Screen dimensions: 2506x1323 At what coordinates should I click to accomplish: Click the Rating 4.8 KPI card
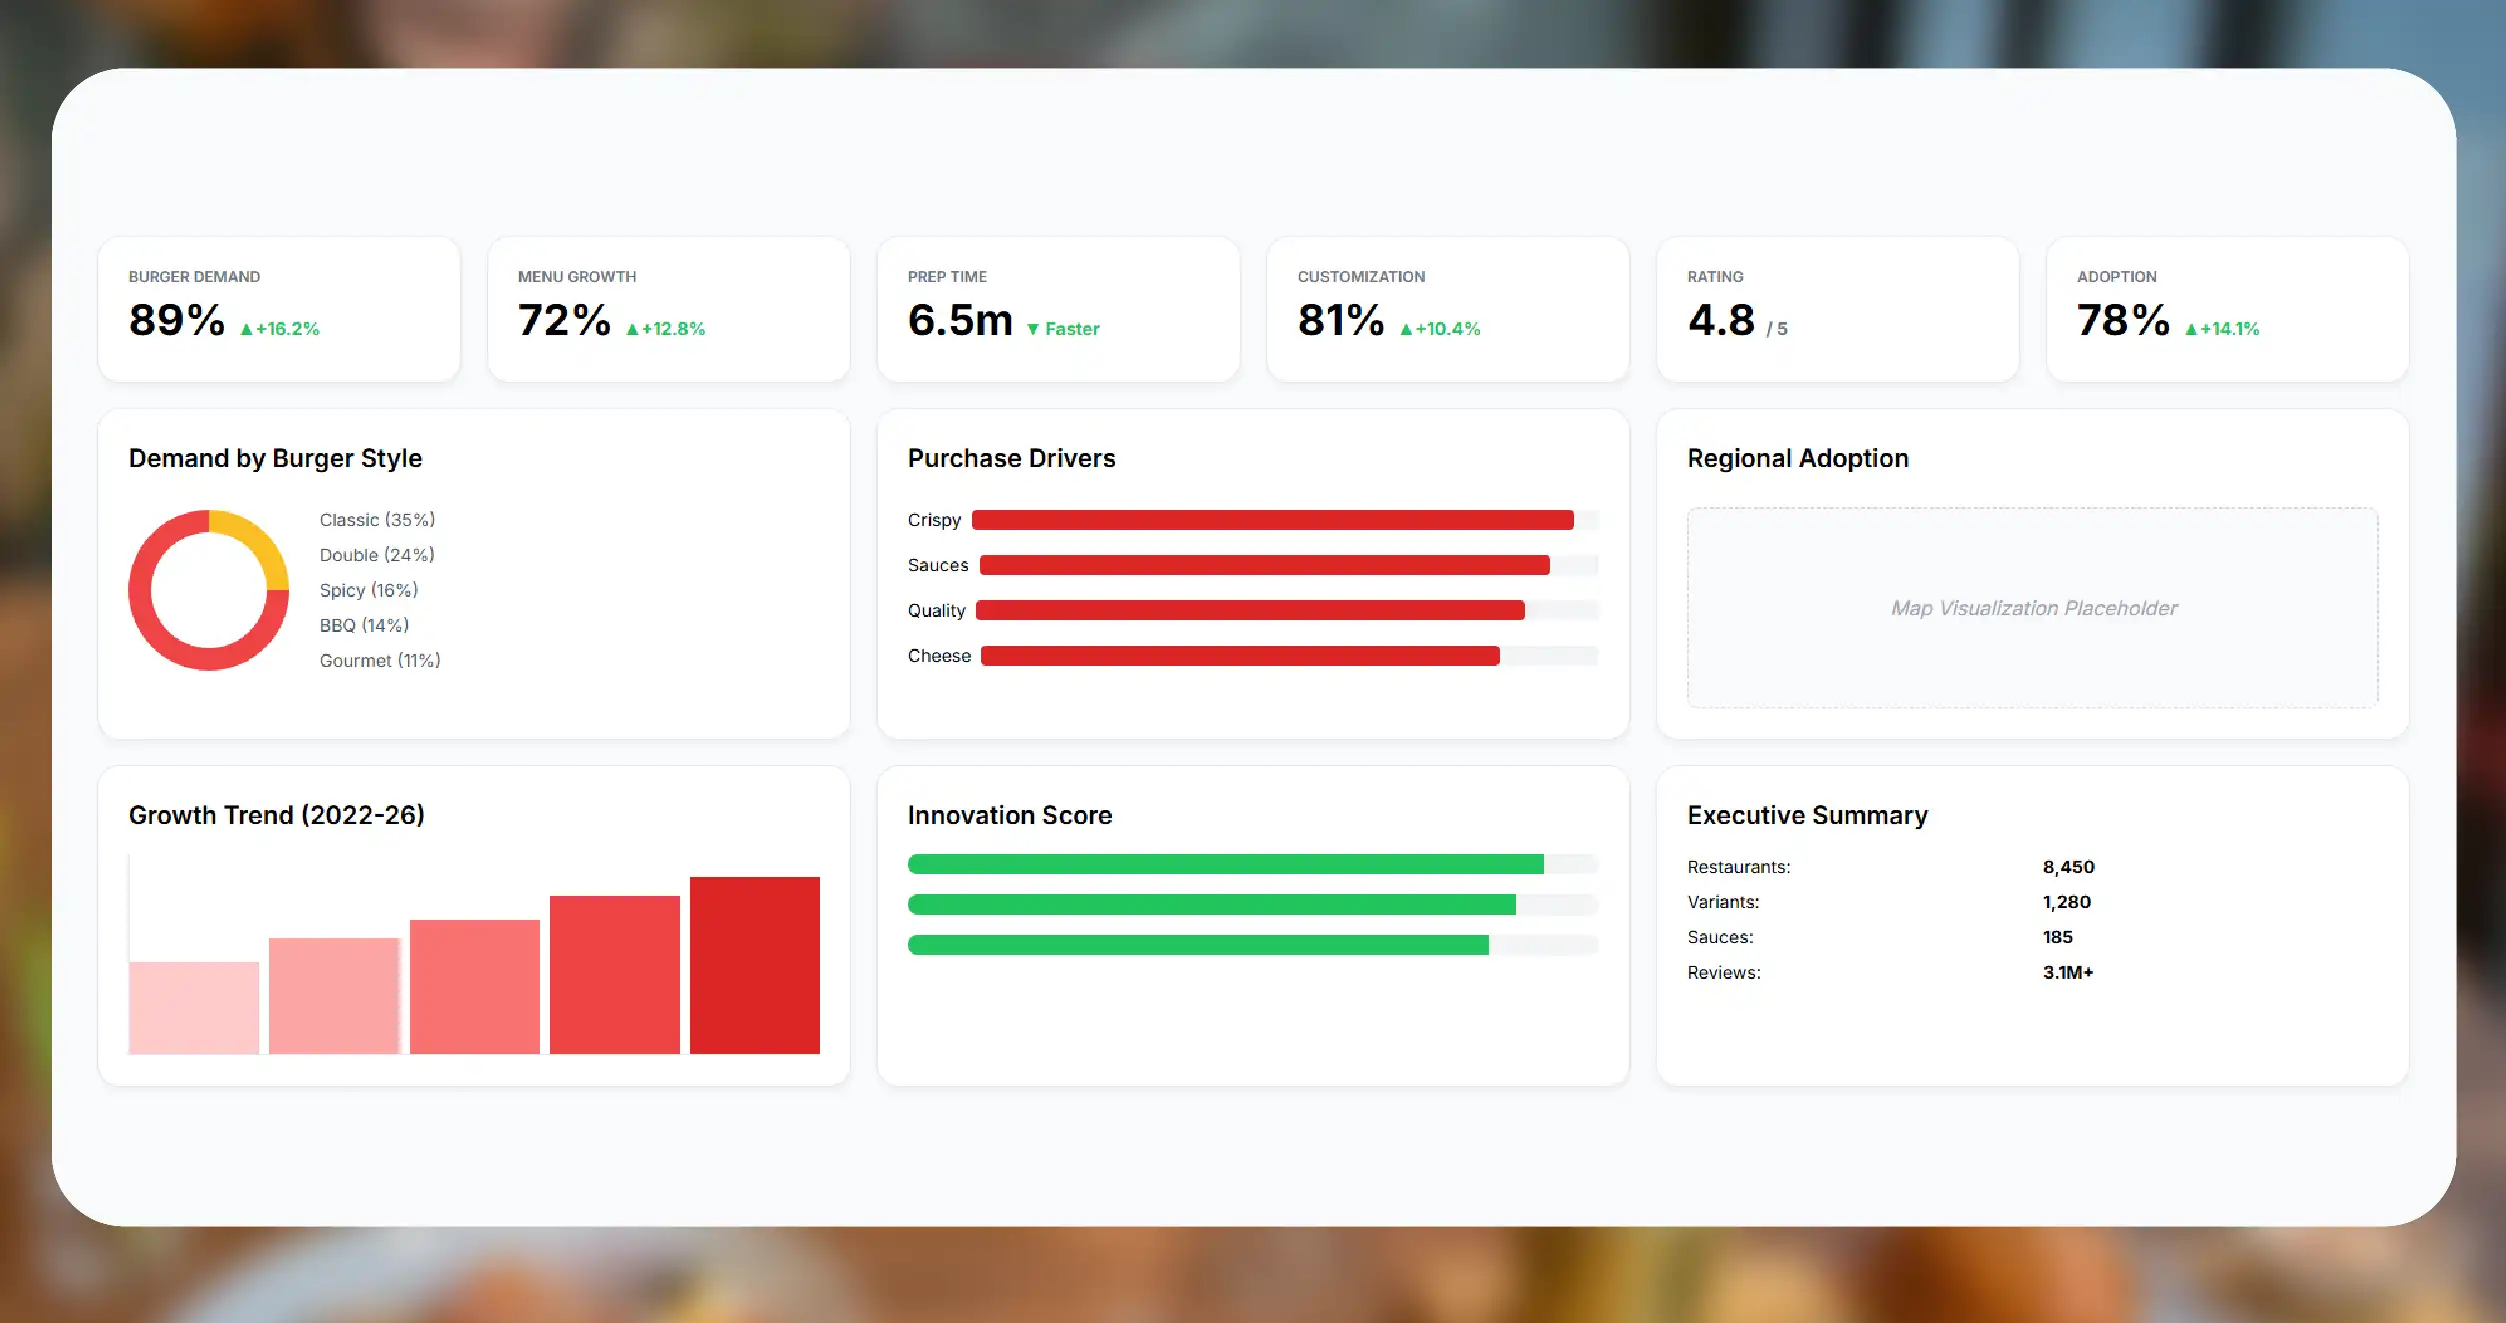pyautogui.click(x=1837, y=309)
